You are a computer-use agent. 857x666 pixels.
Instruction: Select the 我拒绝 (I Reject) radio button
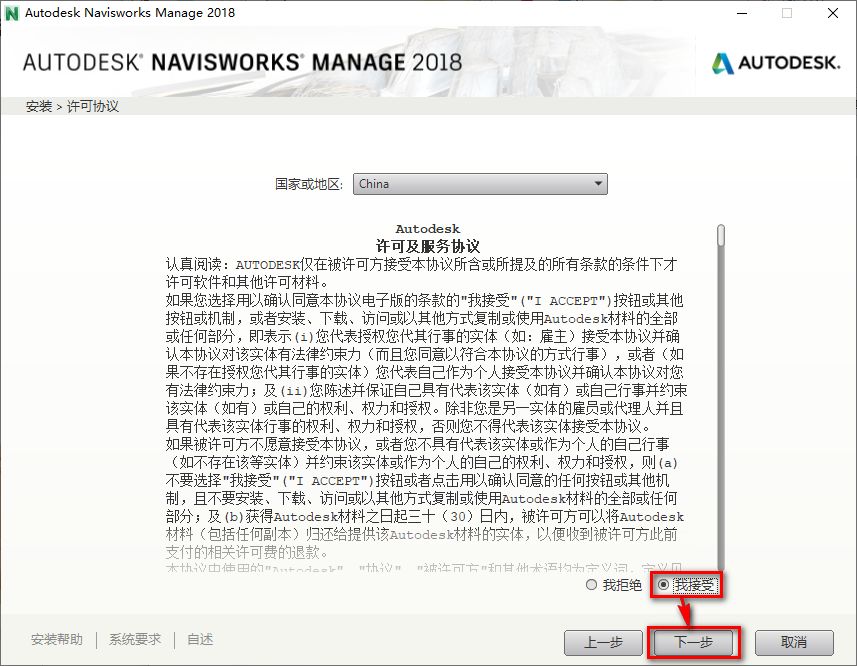[x=591, y=586]
